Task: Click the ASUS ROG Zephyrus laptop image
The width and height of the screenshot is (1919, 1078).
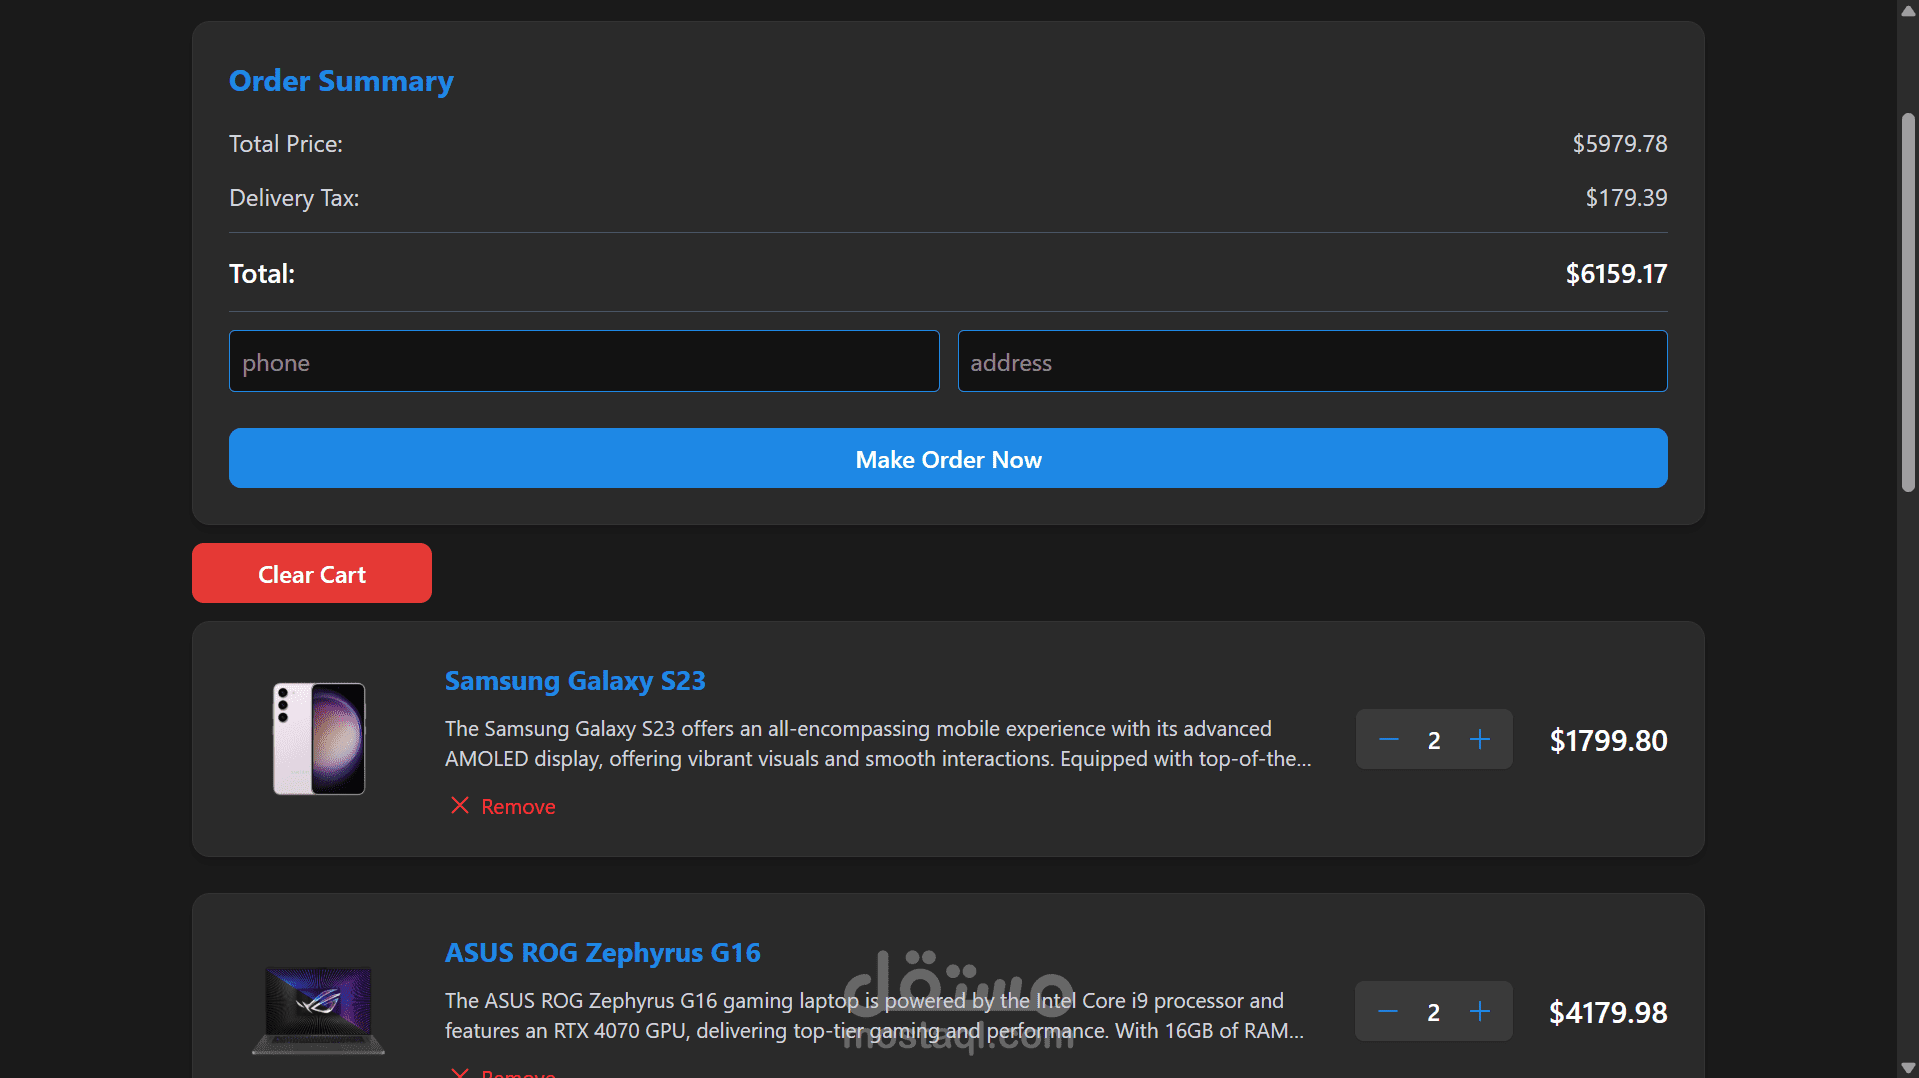Action: [x=319, y=1010]
